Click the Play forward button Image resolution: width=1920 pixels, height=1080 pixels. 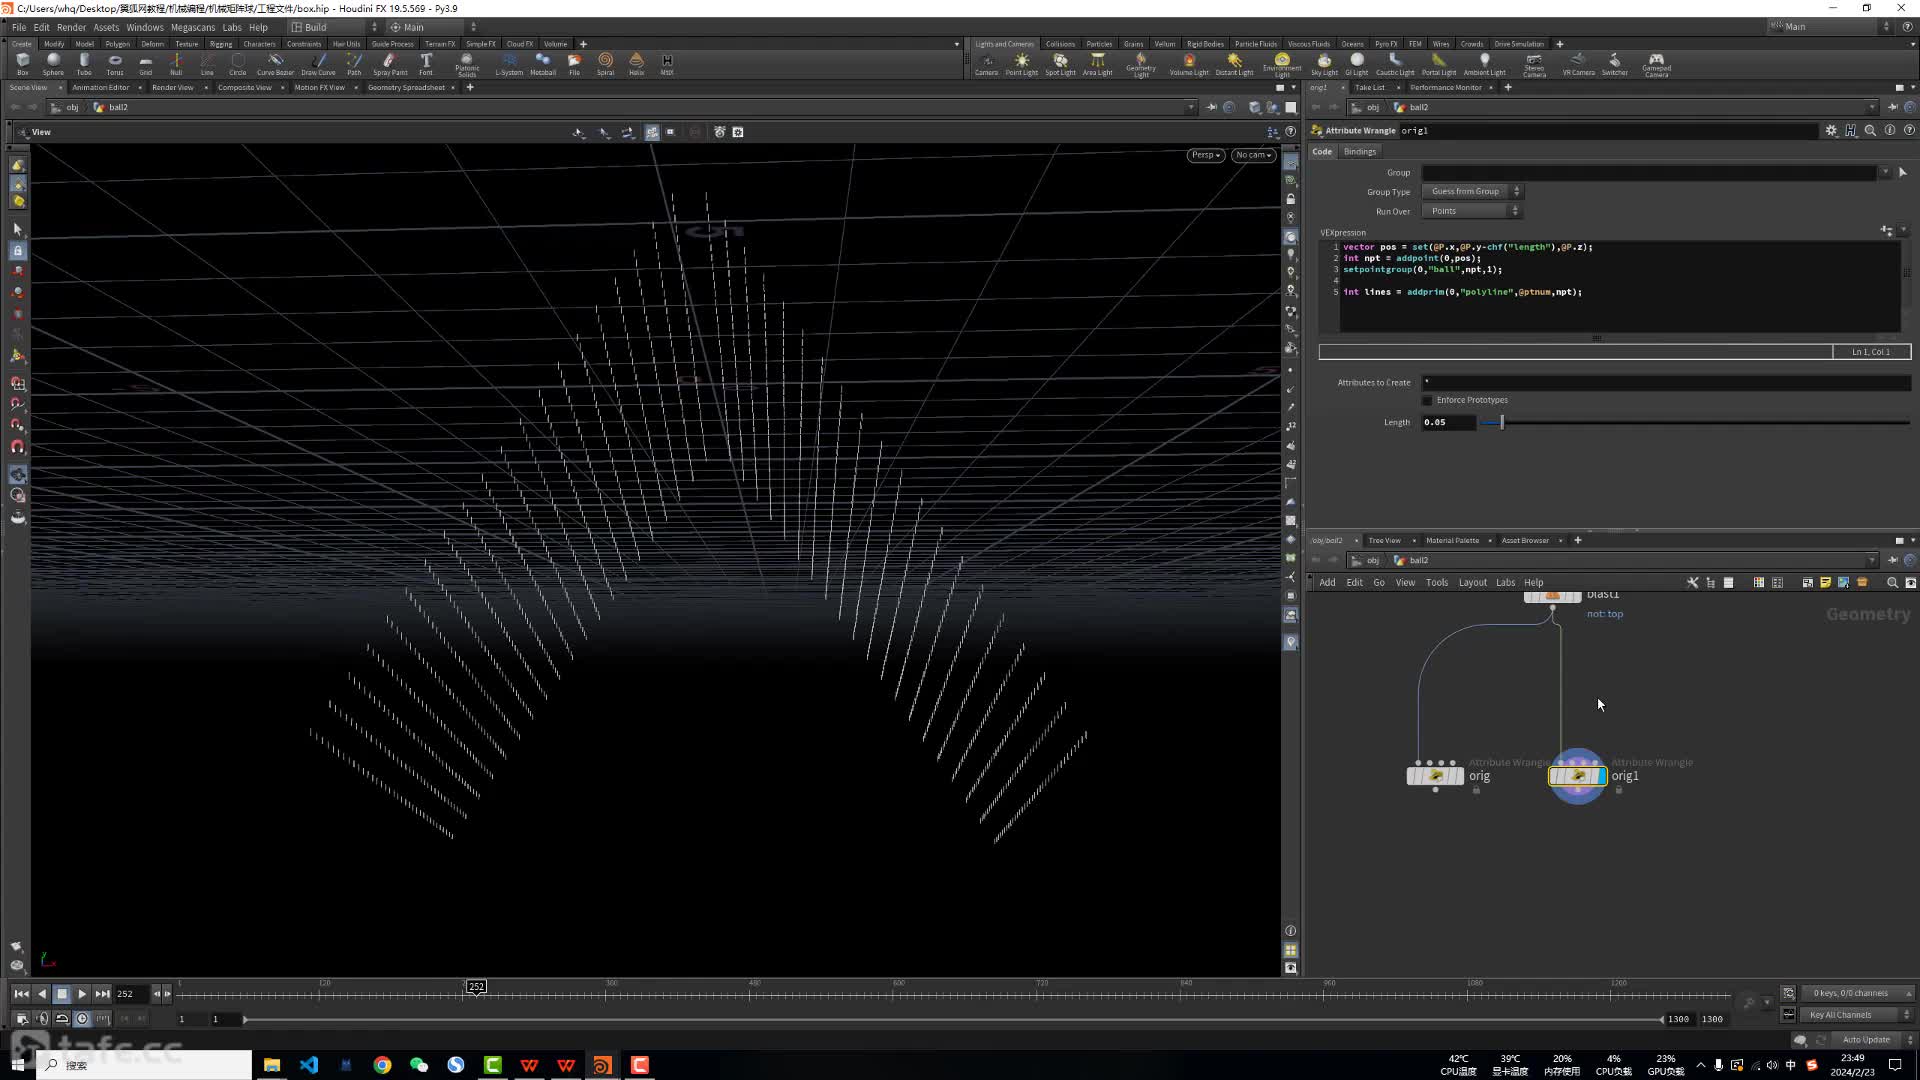click(x=82, y=994)
